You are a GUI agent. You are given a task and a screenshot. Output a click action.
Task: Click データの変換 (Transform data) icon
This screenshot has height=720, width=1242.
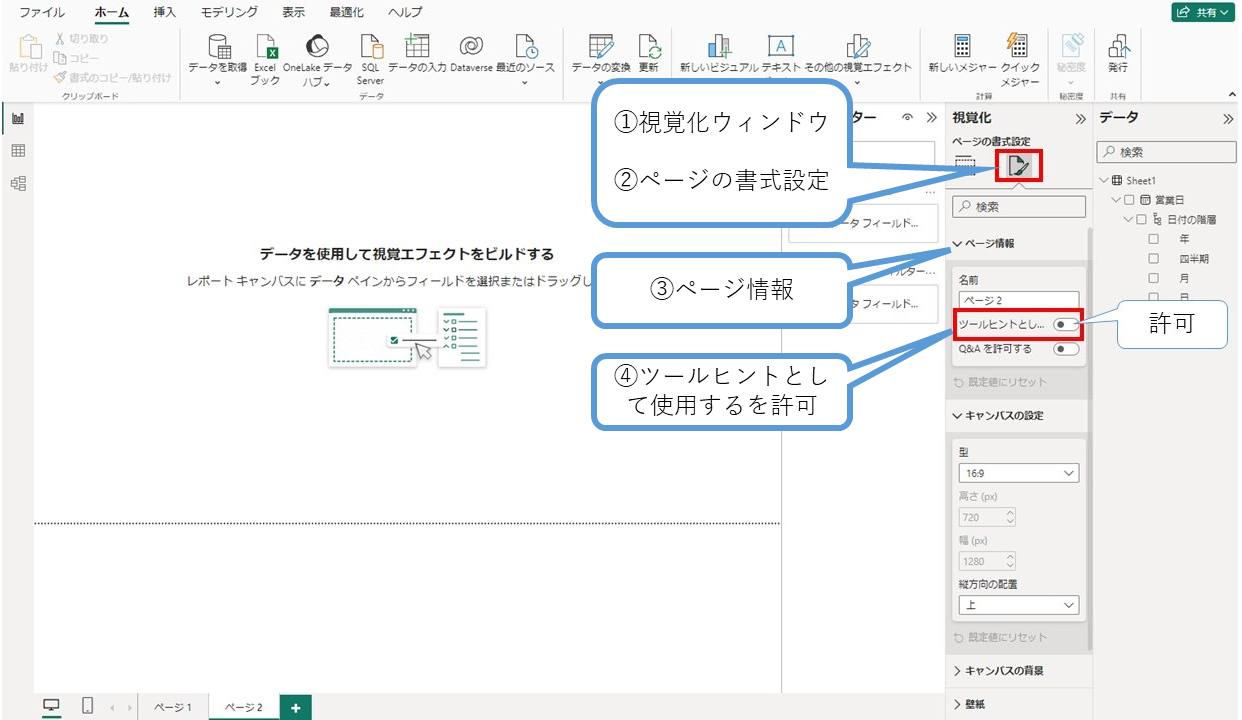click(600, 48)
